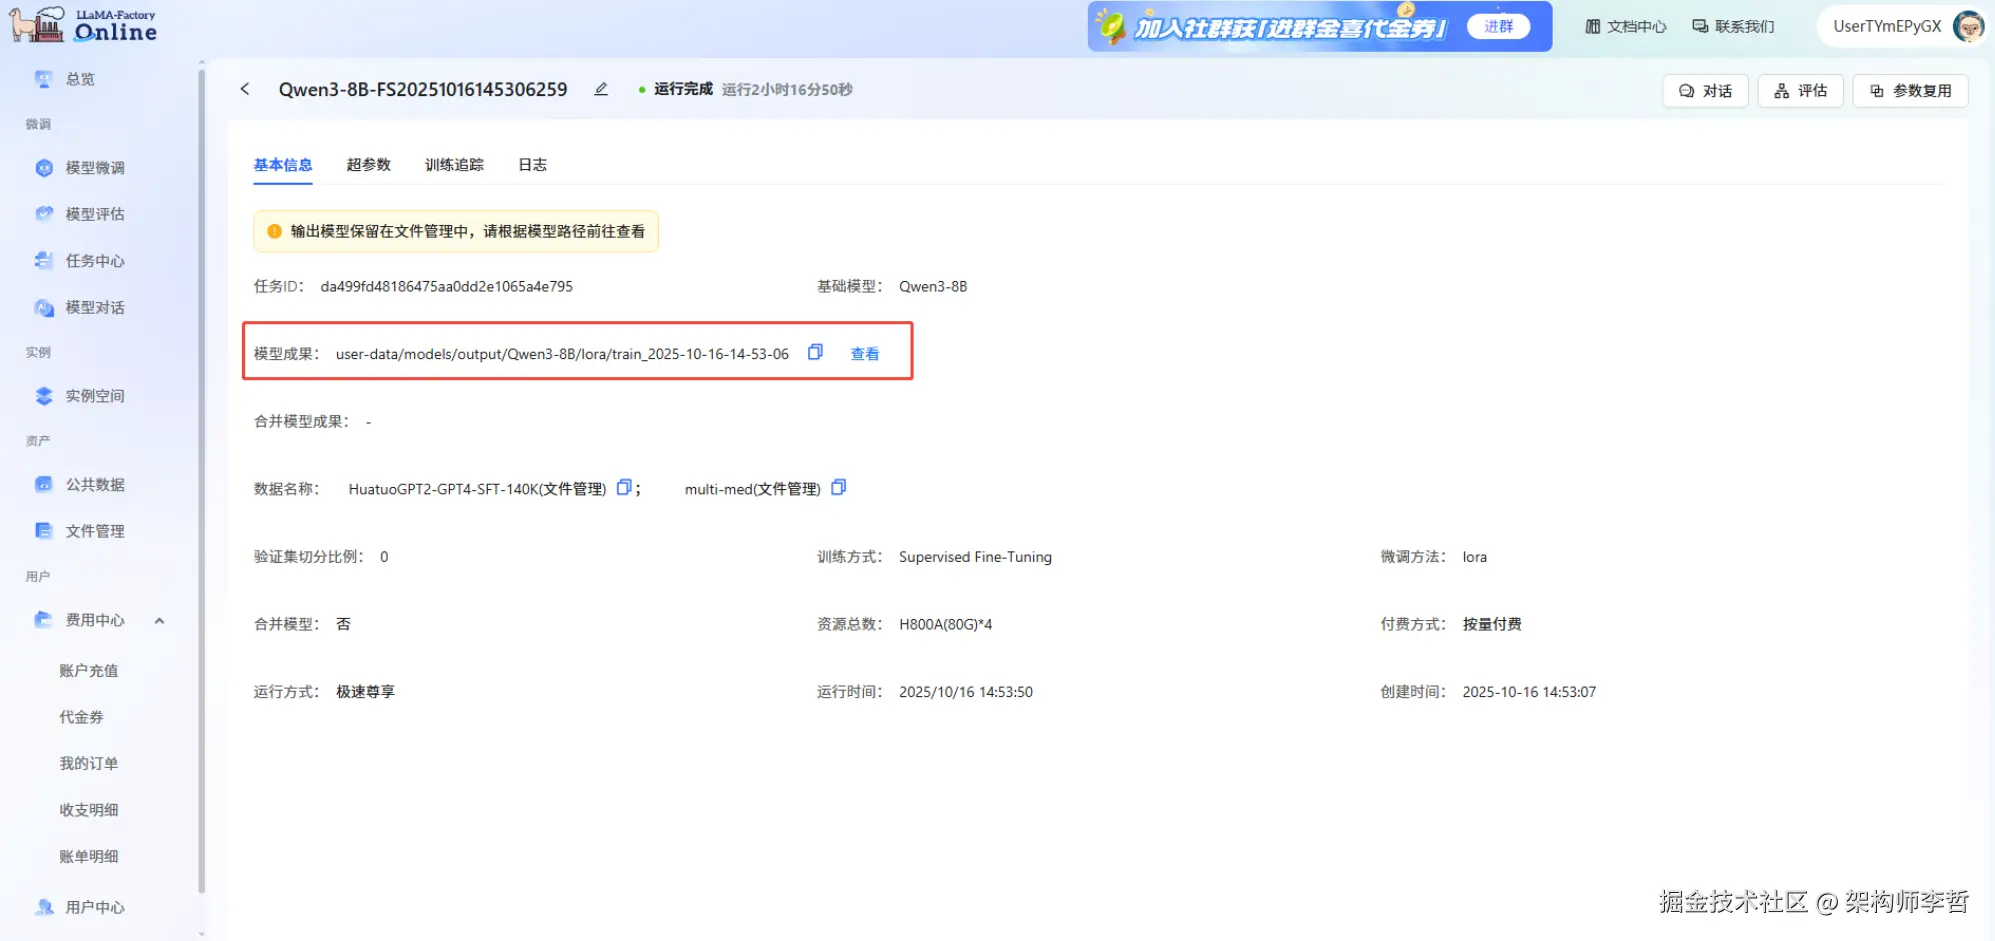Open 账户充值 submenu item
The height and width of the screenshot is (941, 1995).
(89, 670)
